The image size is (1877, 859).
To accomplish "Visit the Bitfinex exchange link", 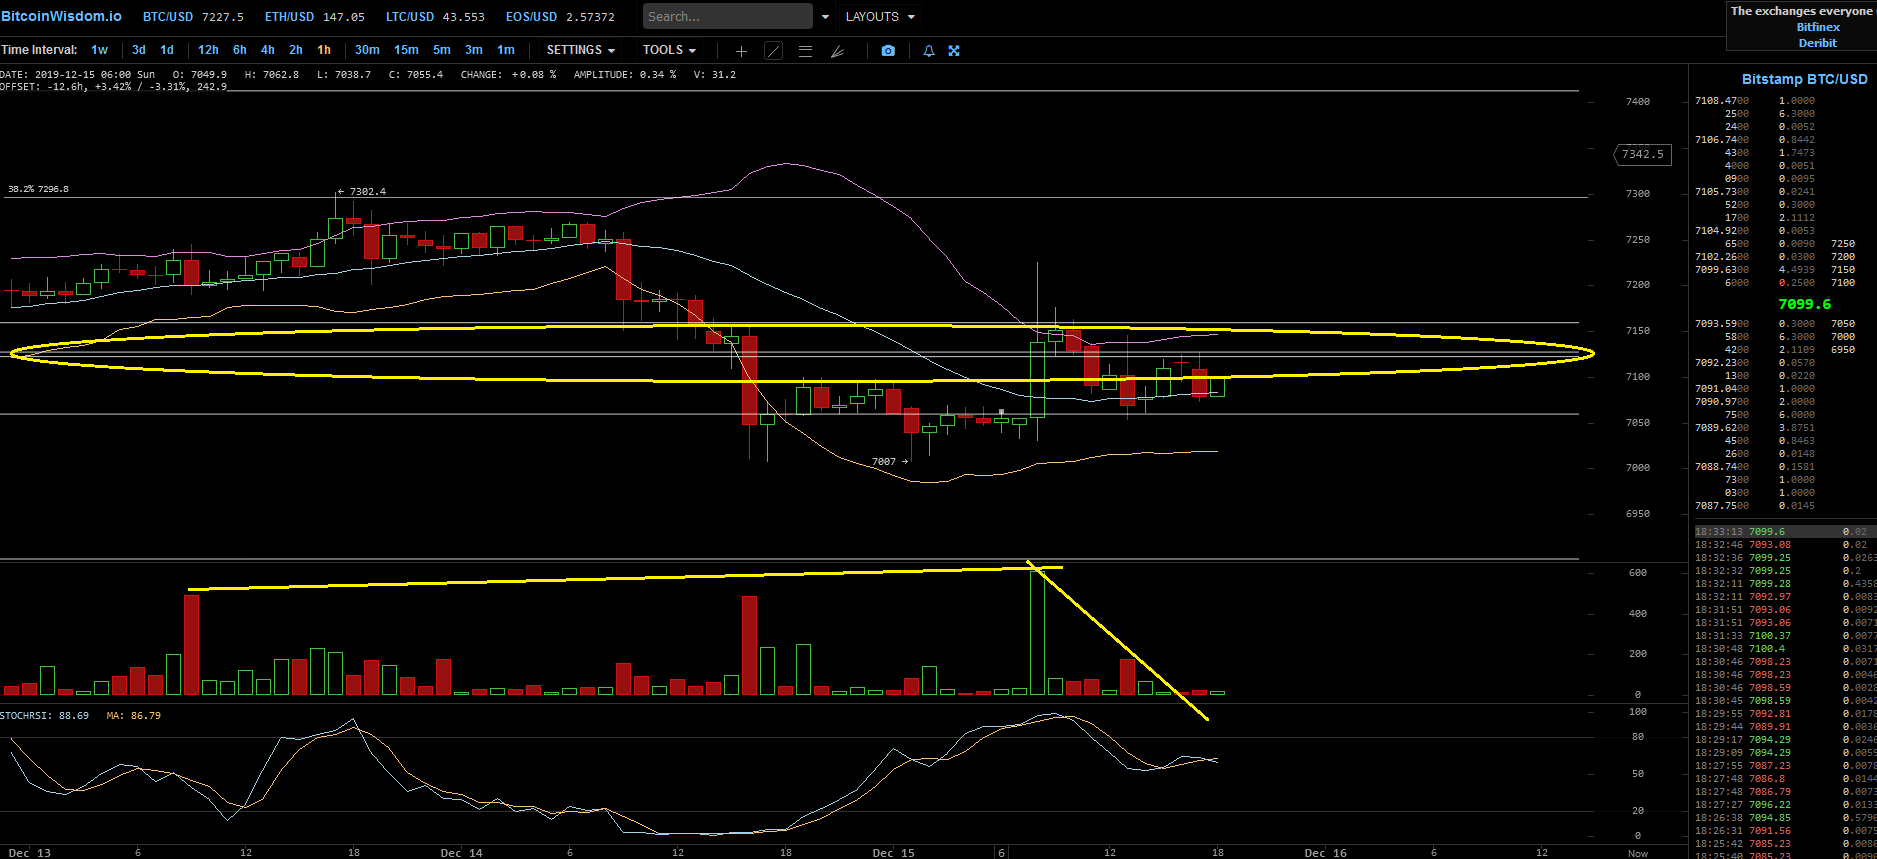I will 1818,27.
